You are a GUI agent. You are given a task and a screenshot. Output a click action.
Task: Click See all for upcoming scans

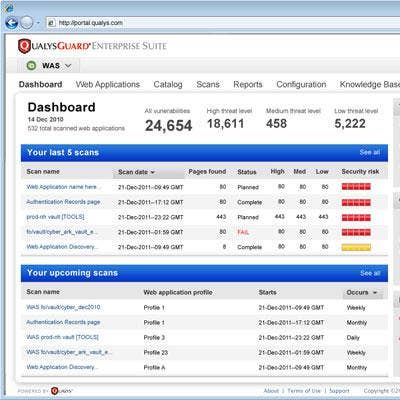pyautogui.click(x=370, y=273)
